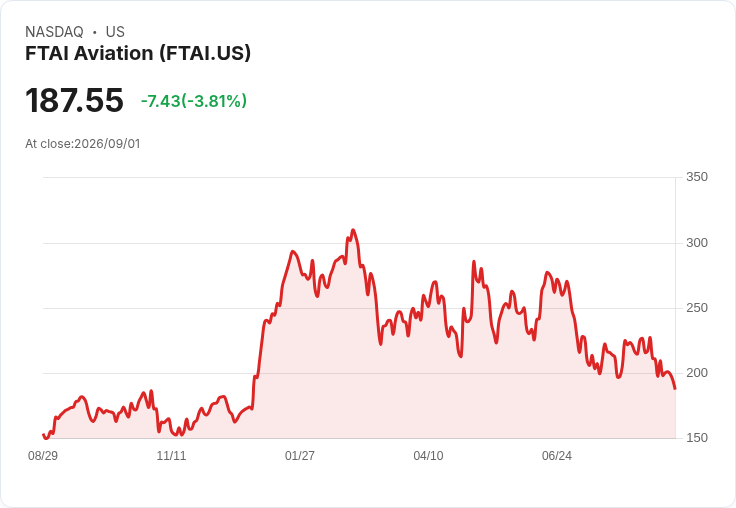The image size is (736, 508).
Task: Click the chart's highest peak above 300
Action: tap(353, 230)
